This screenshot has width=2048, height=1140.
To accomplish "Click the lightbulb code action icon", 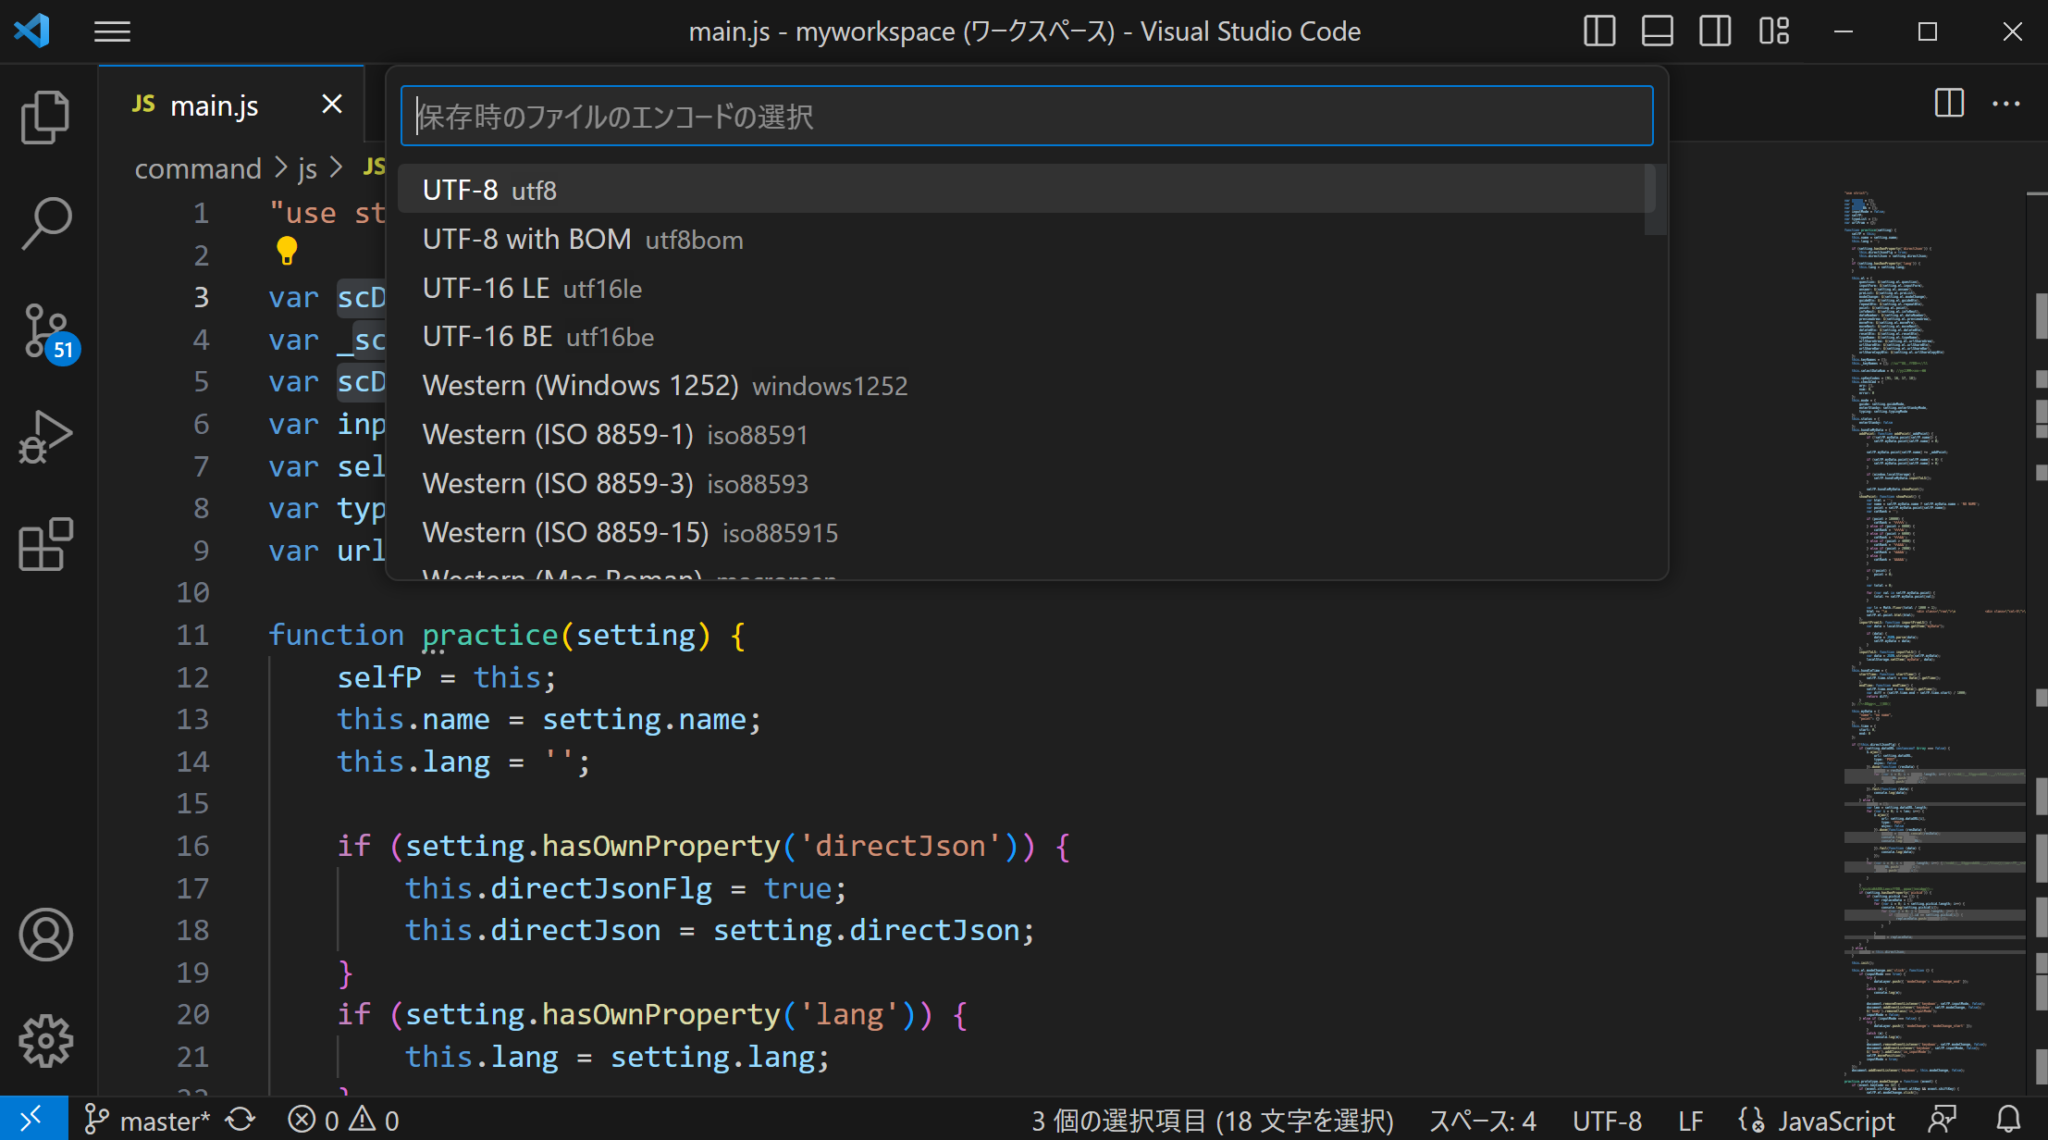I will coord(287,250).
